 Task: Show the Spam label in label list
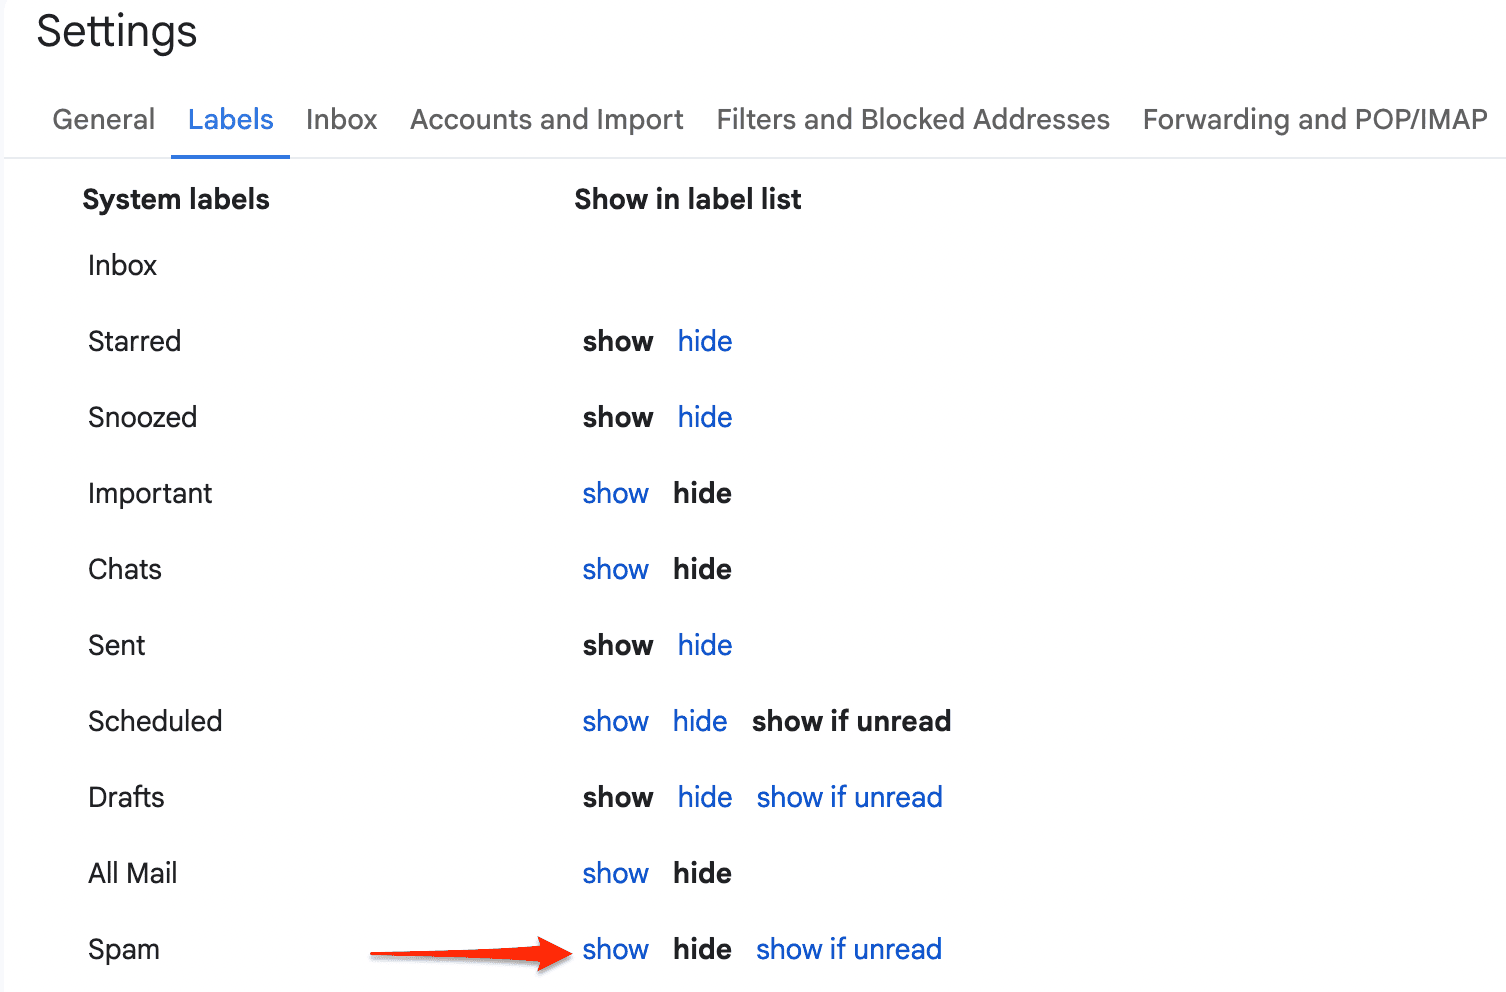pos(615,949)
